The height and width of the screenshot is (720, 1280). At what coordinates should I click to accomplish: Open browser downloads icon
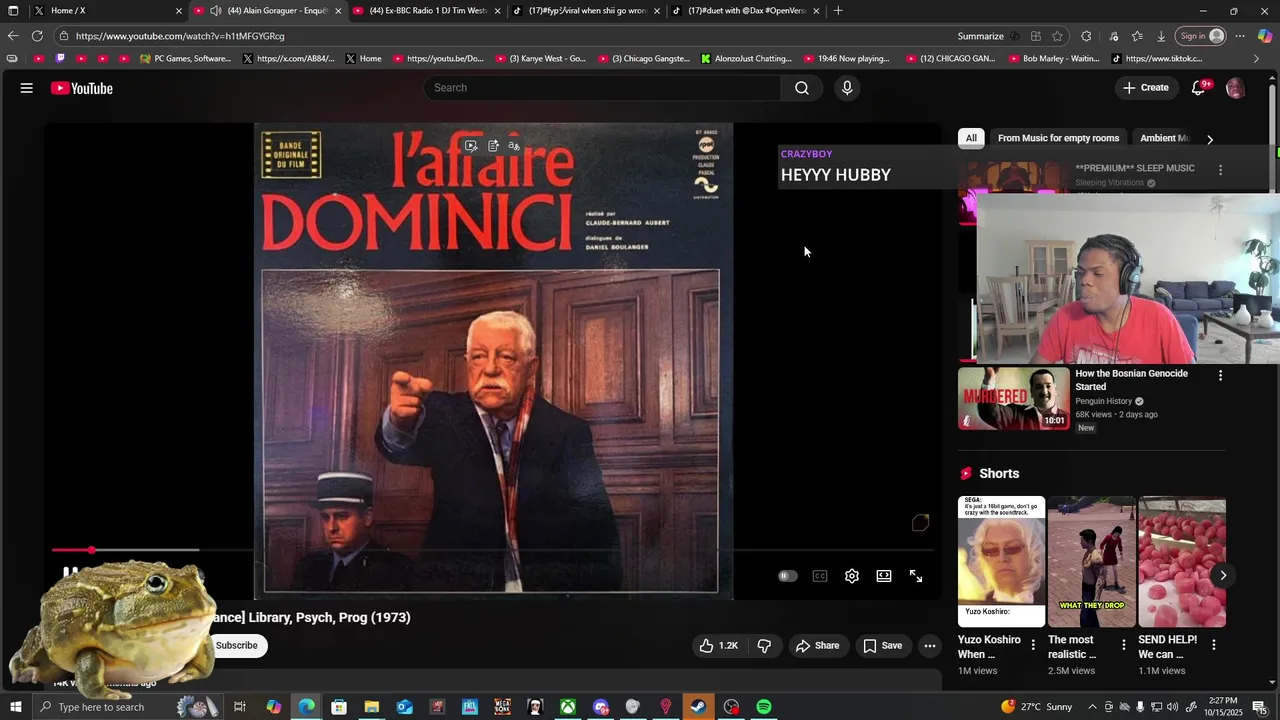pyautogui.click(x=1161, y=36)
